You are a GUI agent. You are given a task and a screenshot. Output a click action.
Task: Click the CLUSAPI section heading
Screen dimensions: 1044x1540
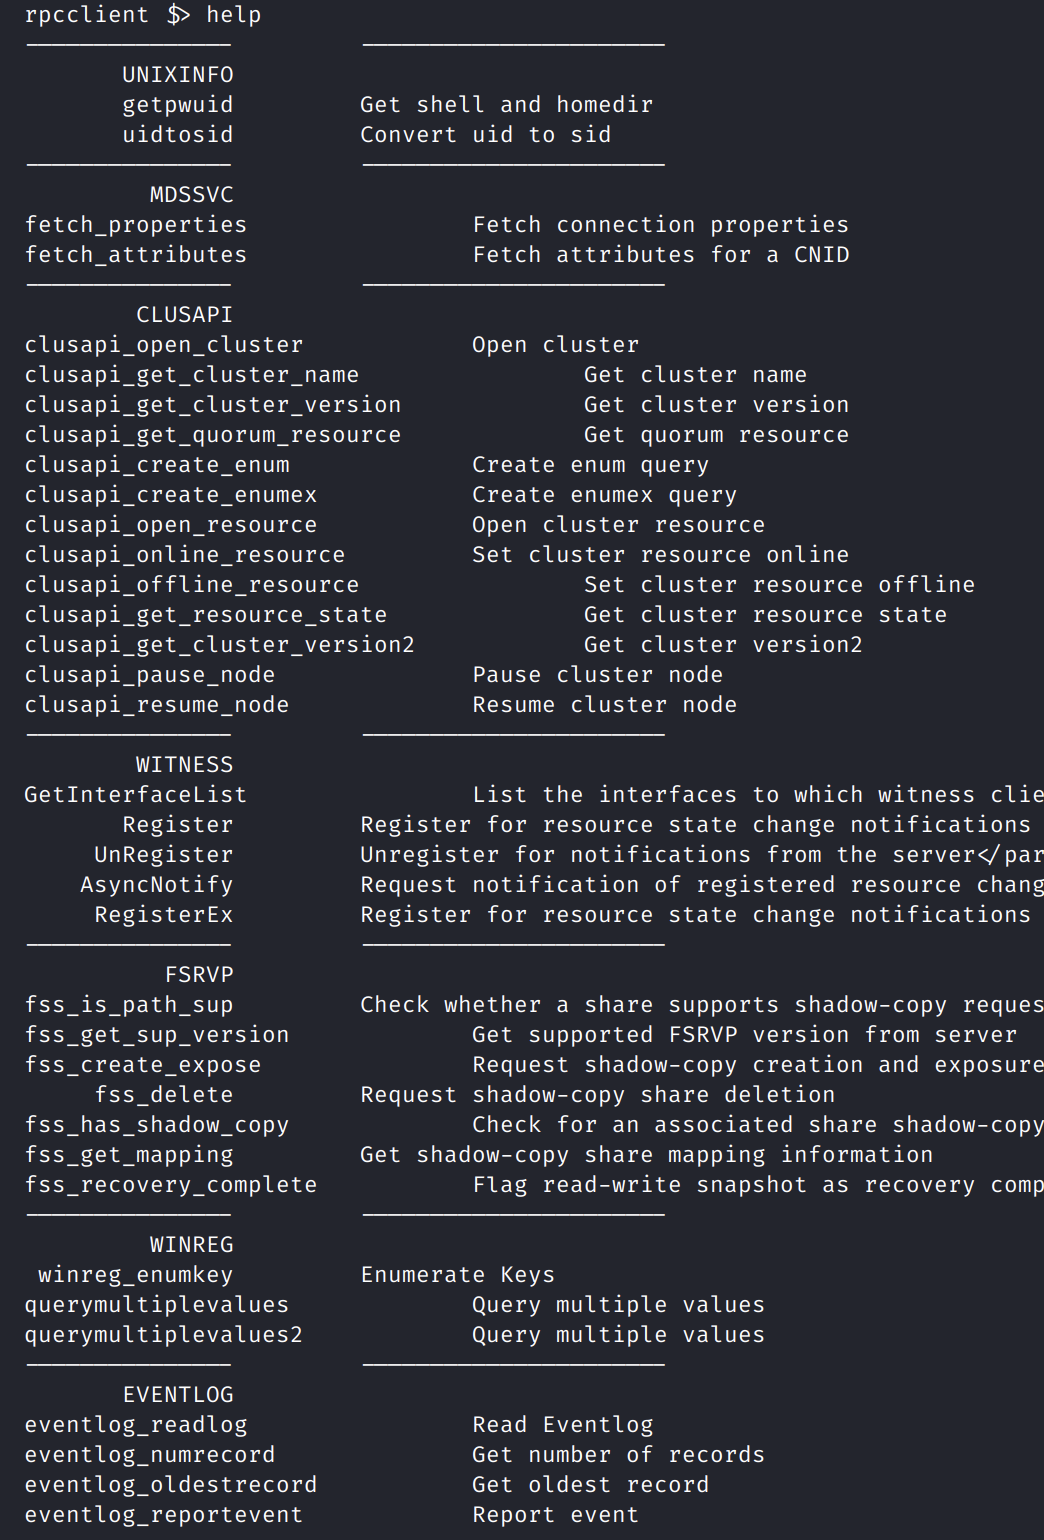click(x=184, y=315)
